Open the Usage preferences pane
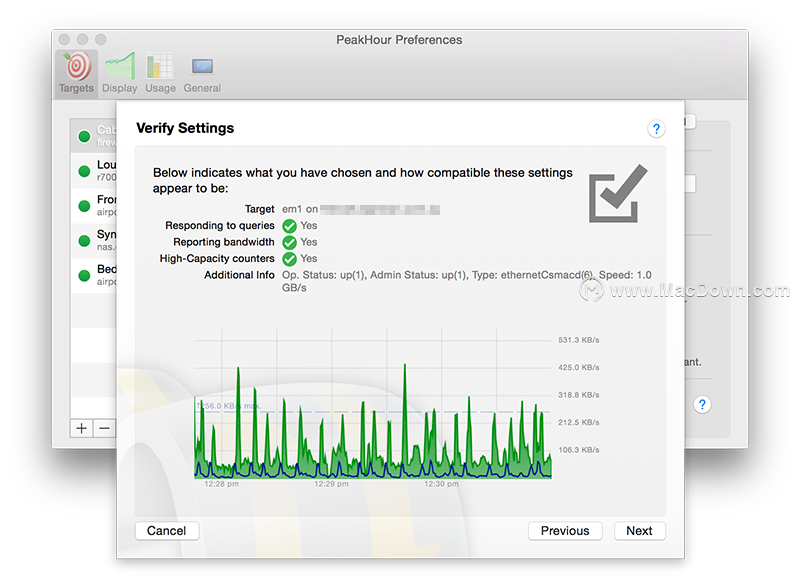This screenshot has width=800, height=578. click(x=160, y=73)
